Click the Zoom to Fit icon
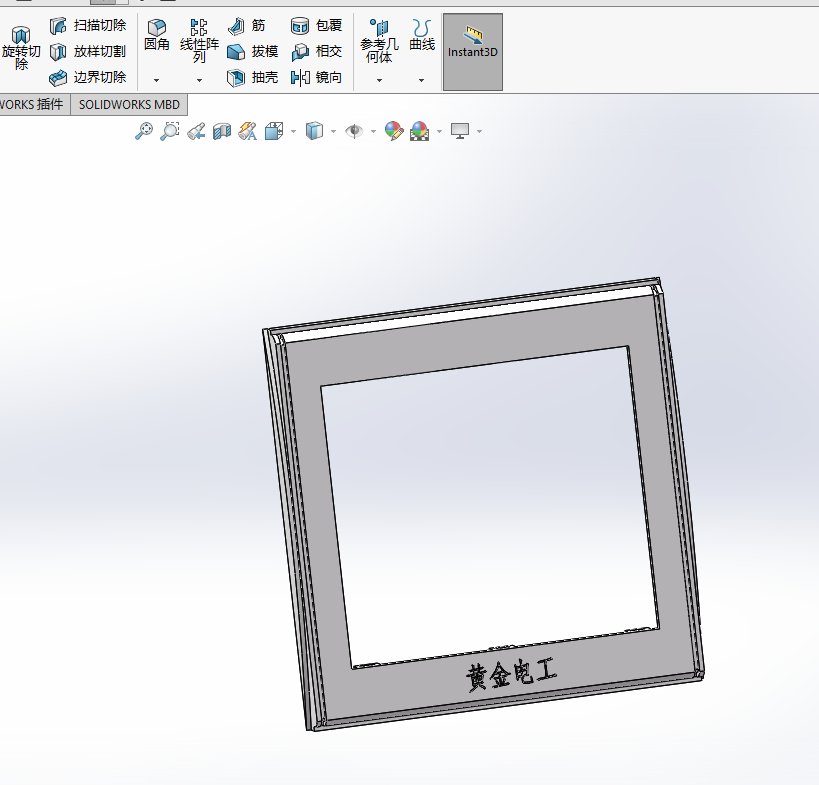This screenshot has width=819, height=785. 144,131
